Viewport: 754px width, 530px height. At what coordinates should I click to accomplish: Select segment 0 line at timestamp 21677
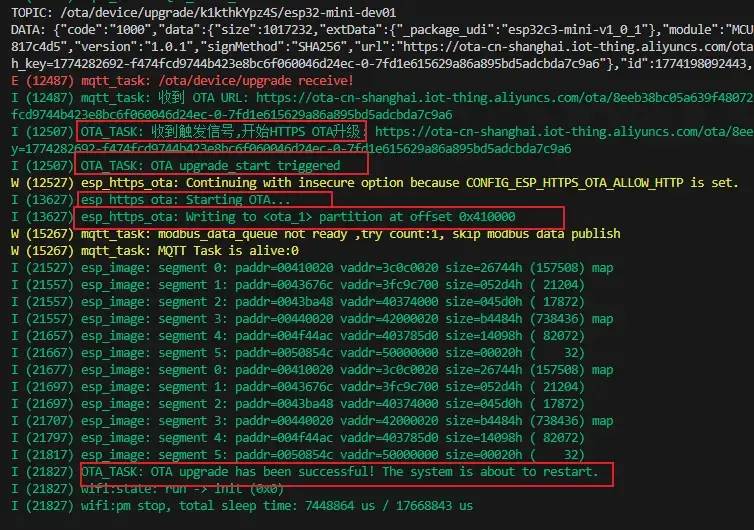[330, 370]
